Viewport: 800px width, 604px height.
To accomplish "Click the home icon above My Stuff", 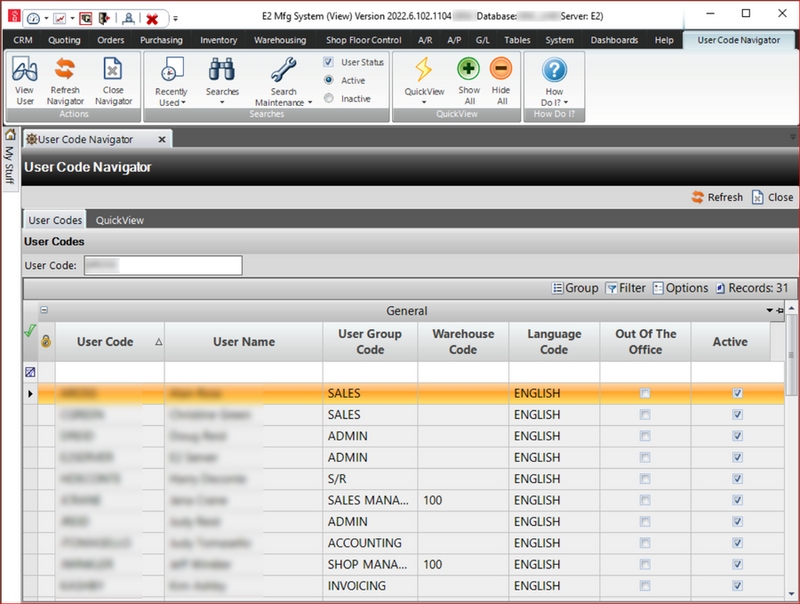I will 10,135.
